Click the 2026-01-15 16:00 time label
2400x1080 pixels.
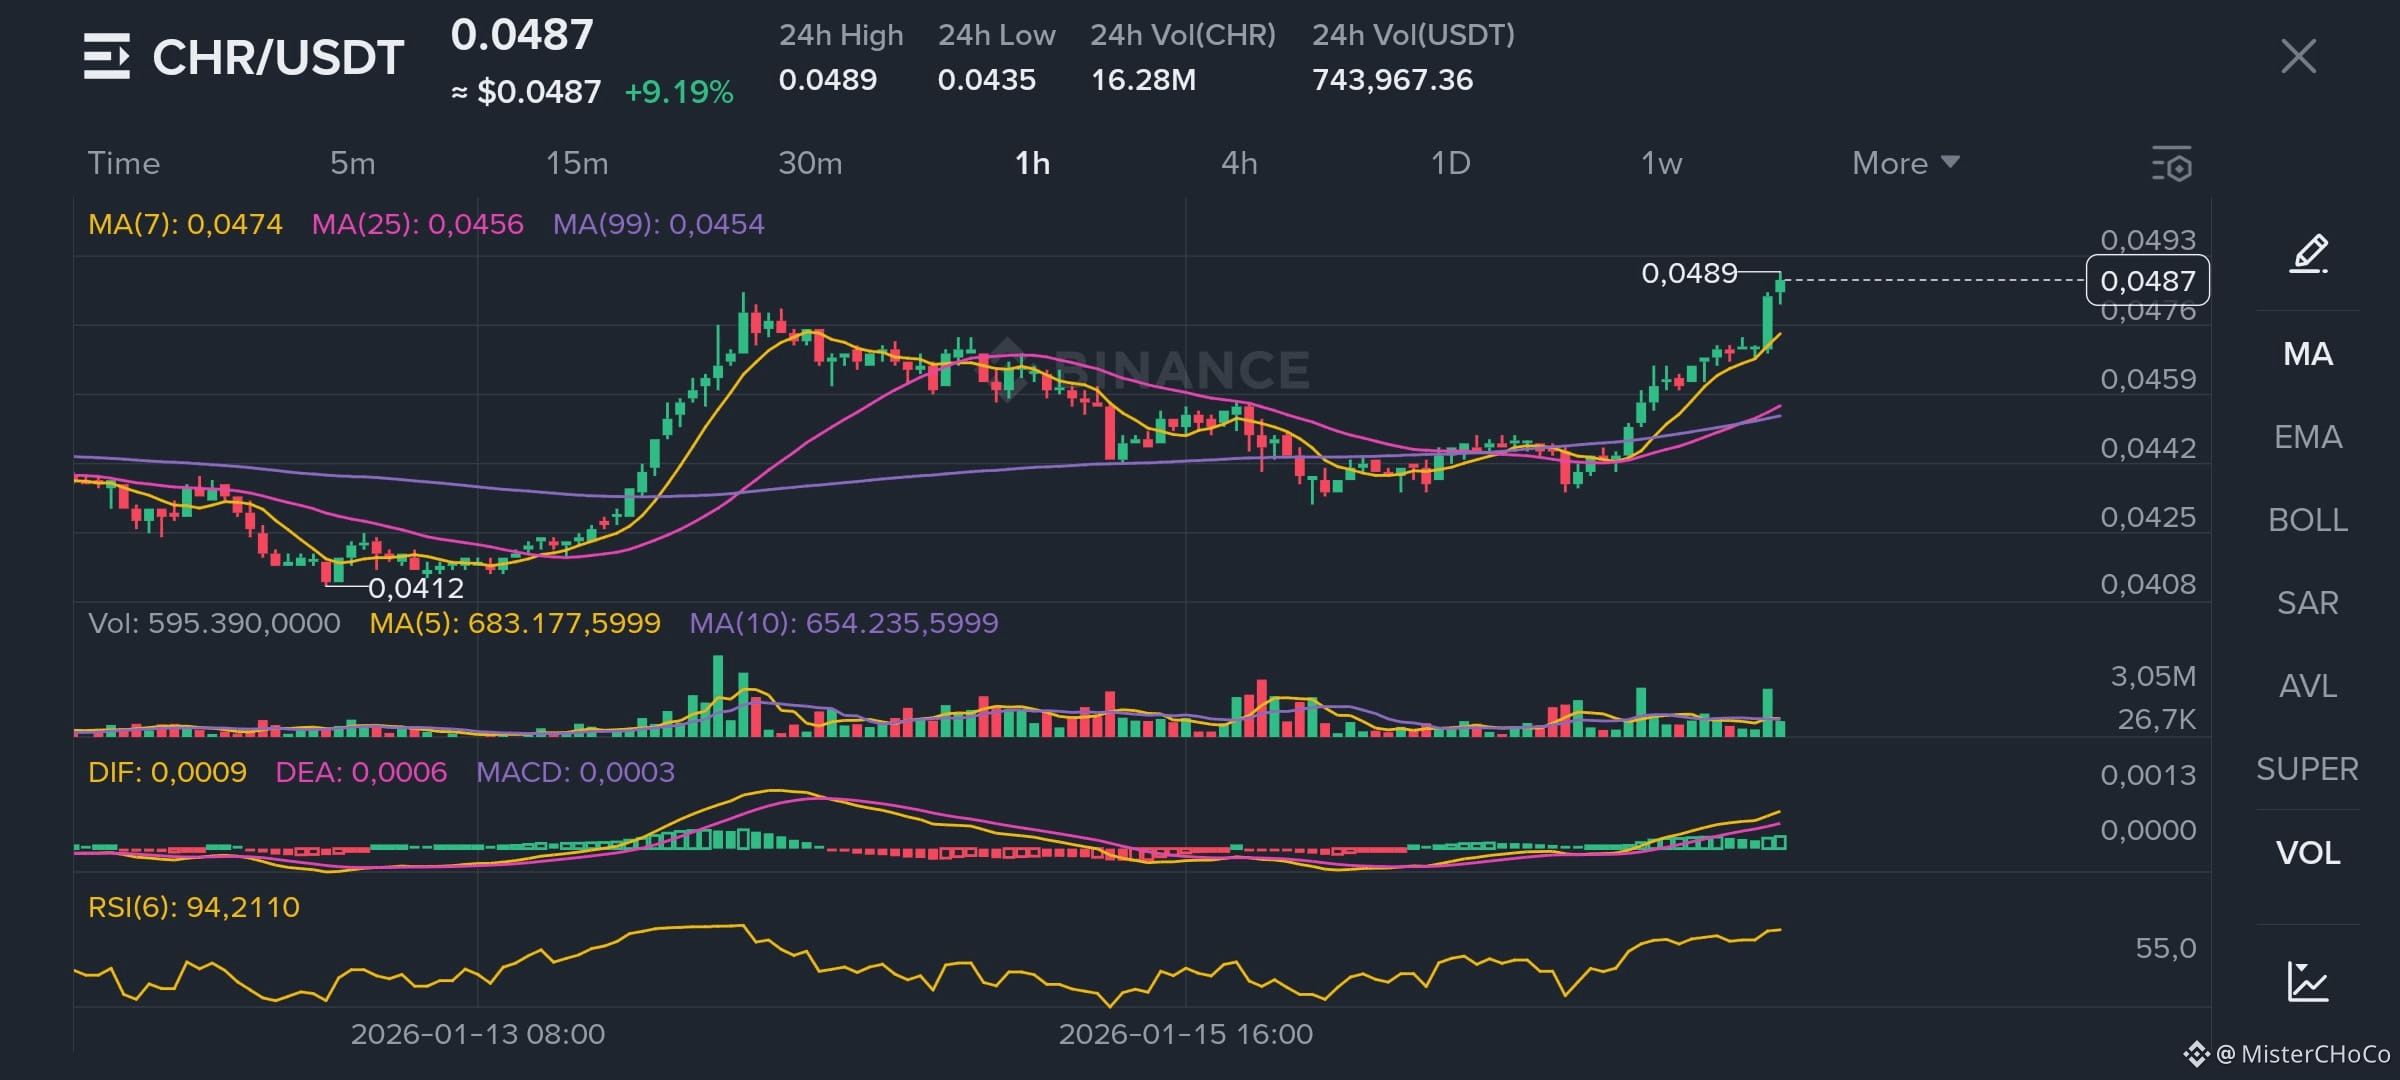click(x=1186, y=1034)
